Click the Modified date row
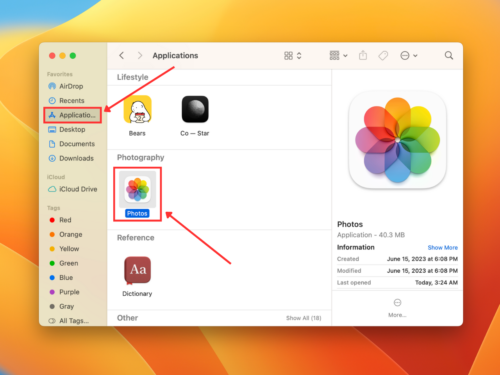 (397, 271)
